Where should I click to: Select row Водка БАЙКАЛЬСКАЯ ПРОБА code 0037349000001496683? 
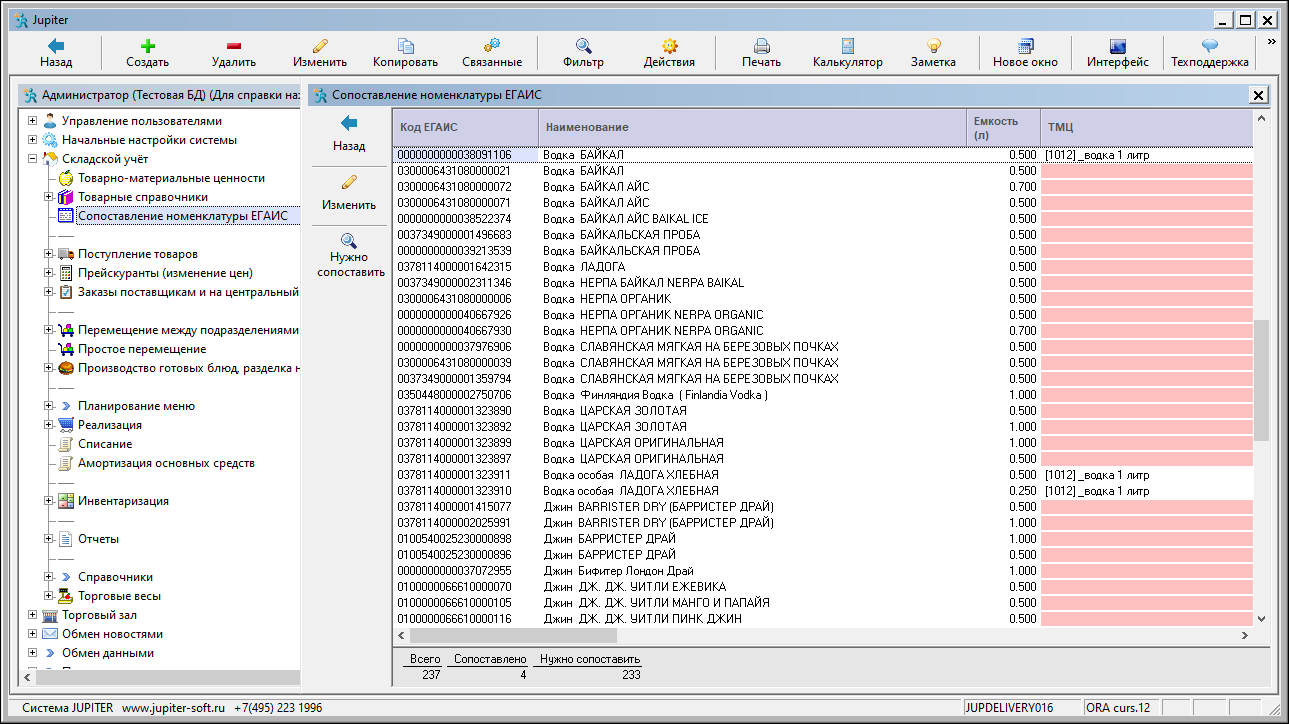pos(822,235)
